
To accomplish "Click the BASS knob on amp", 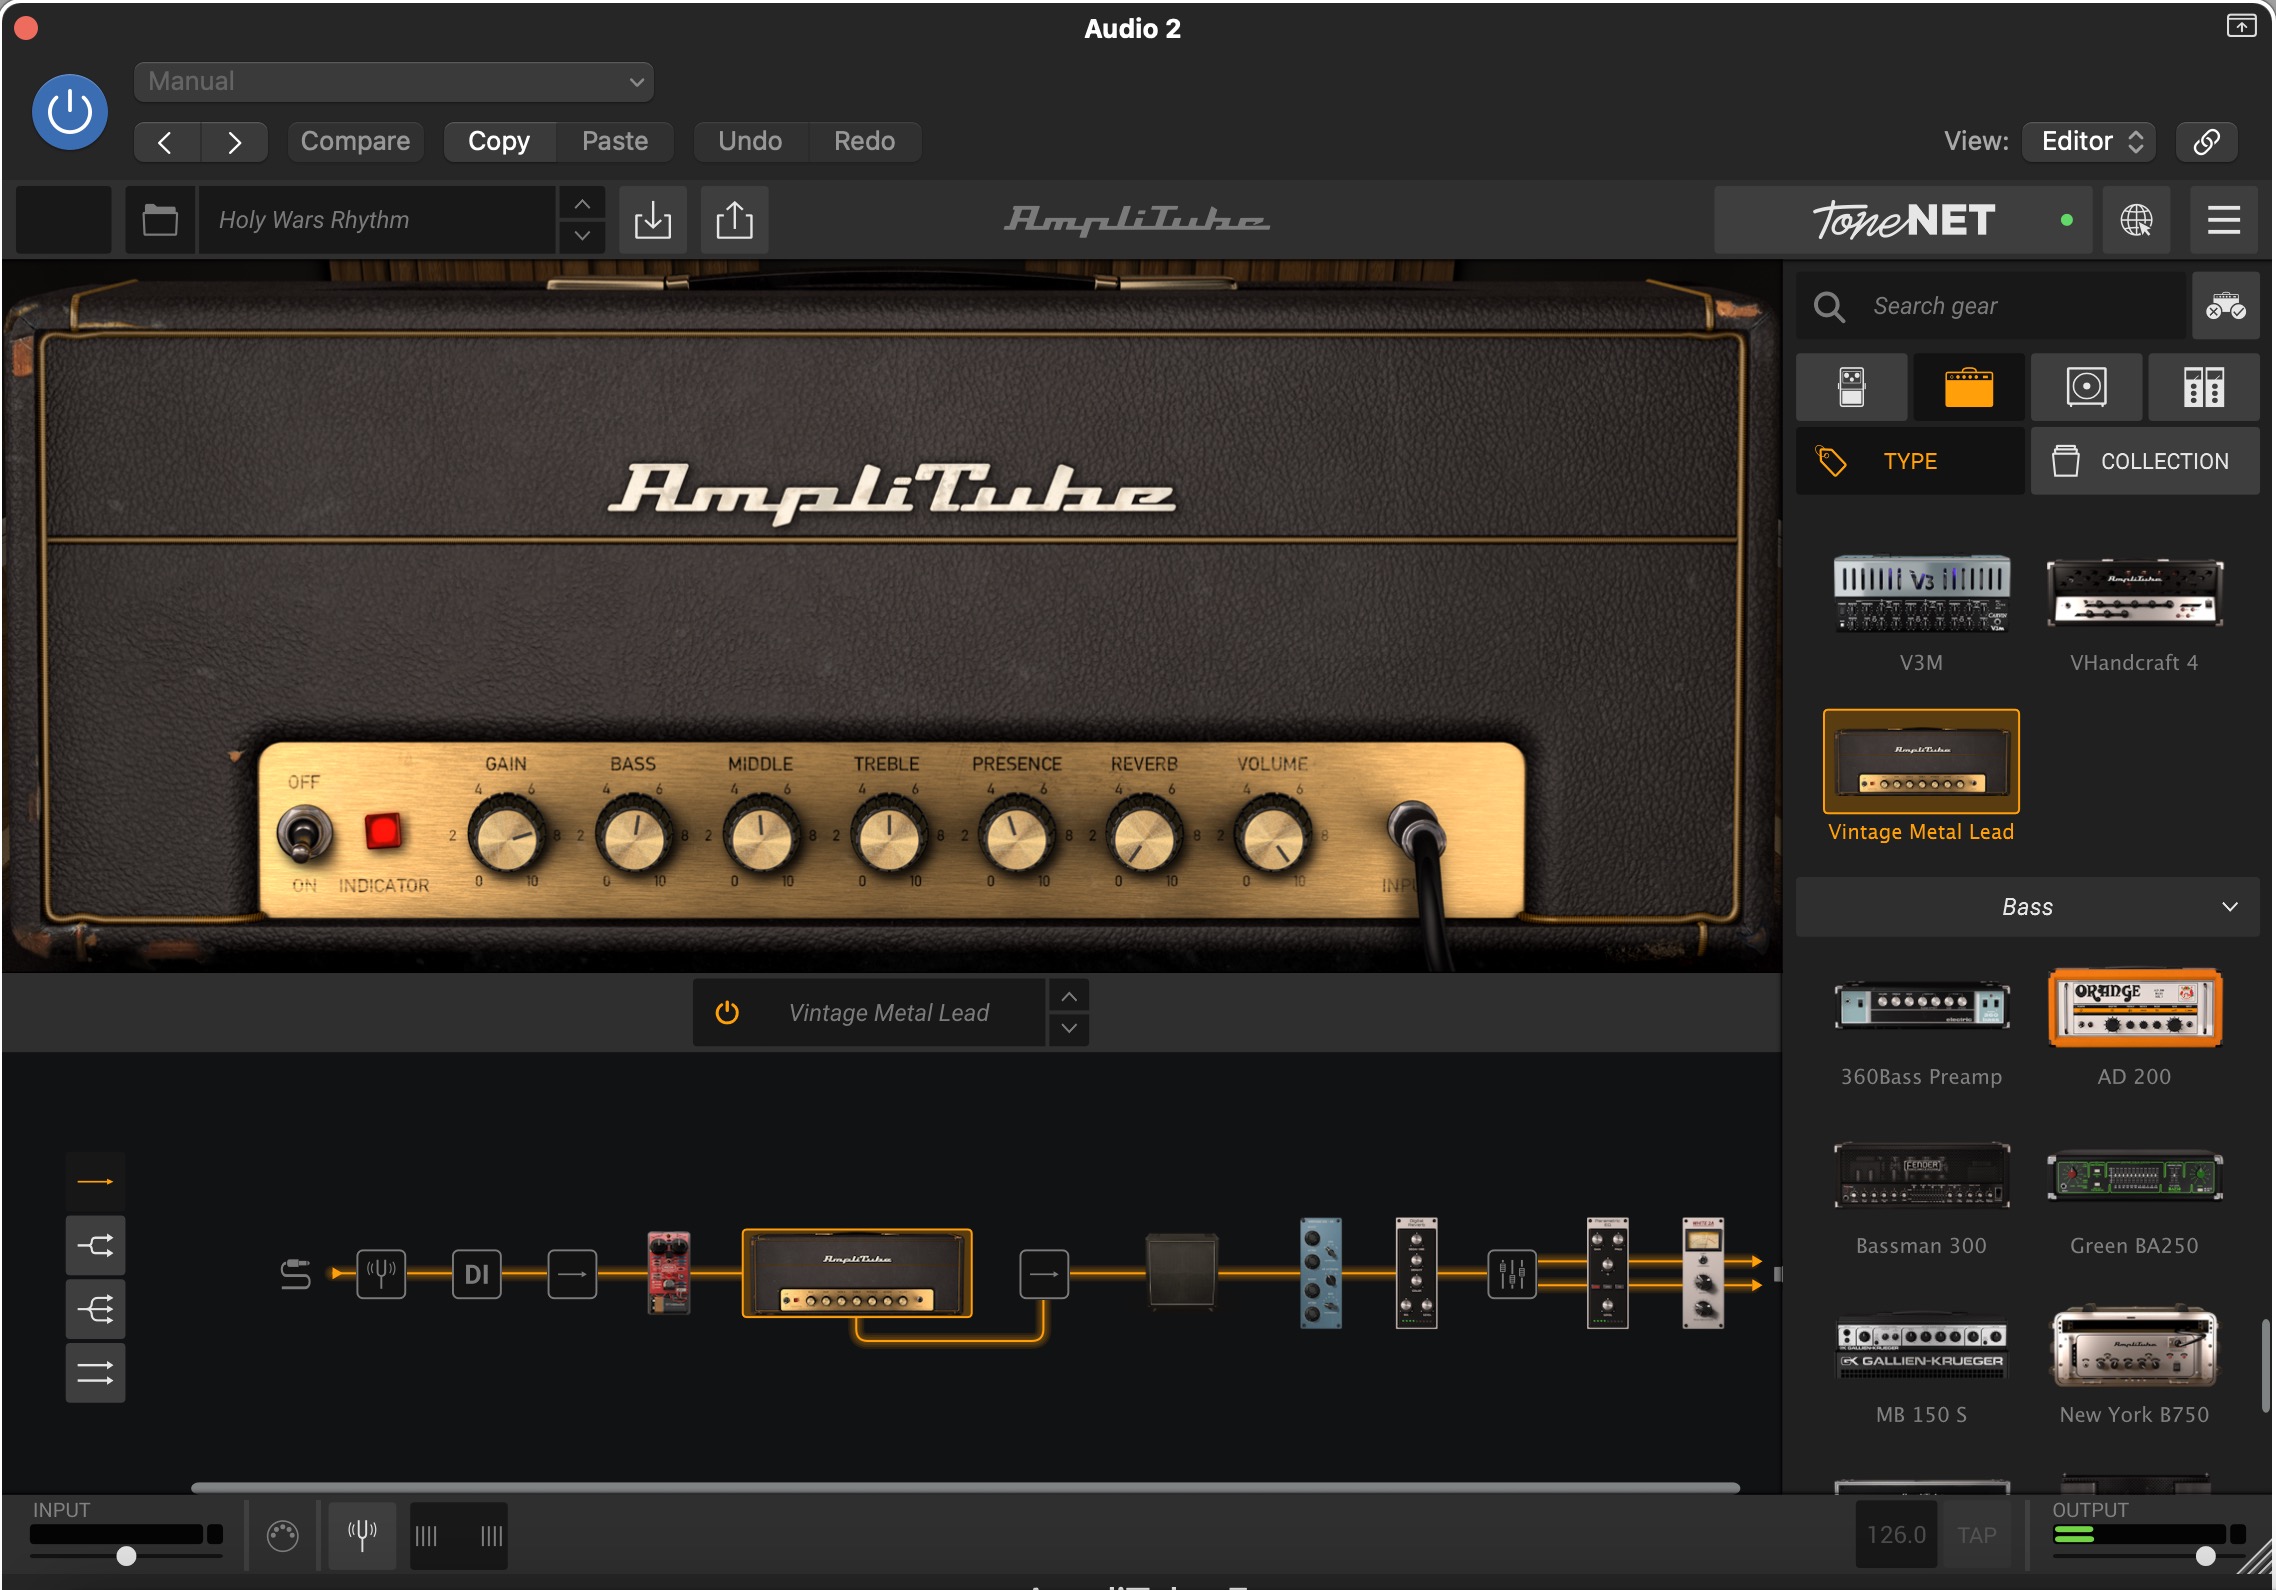I will click(x=633, y=836).
